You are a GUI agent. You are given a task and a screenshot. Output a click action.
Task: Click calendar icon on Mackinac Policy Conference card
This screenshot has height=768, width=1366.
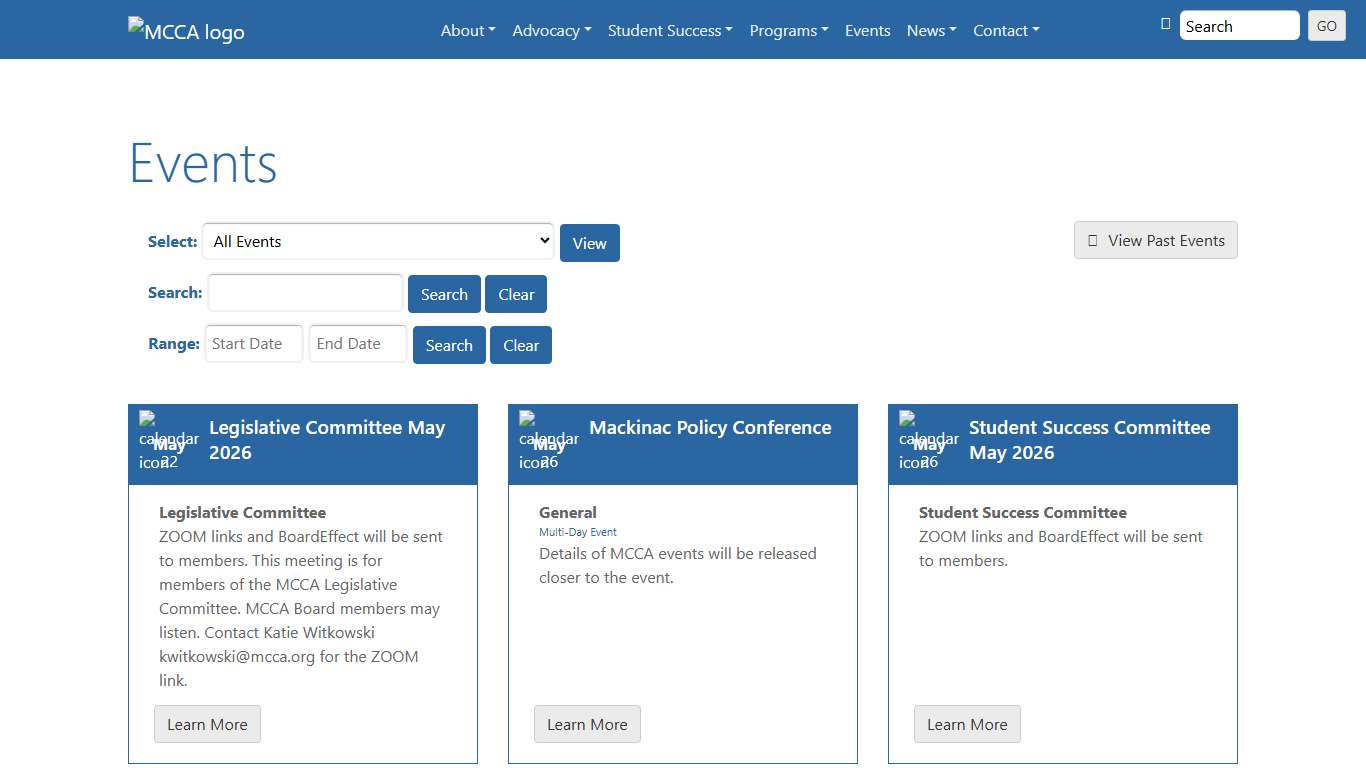[x=548, y=441]
